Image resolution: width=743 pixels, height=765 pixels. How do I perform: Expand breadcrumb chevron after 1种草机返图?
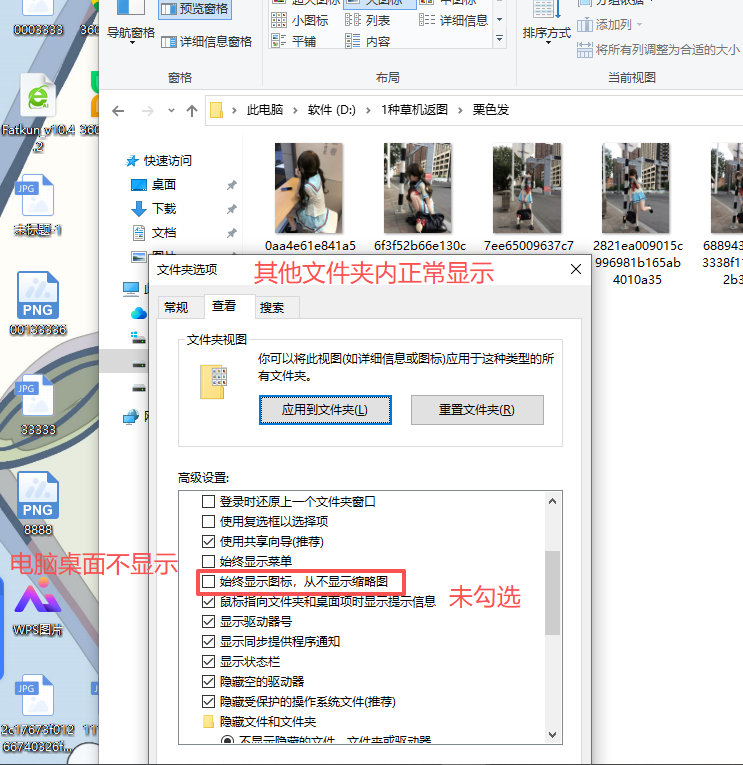[x=460, y=111]
